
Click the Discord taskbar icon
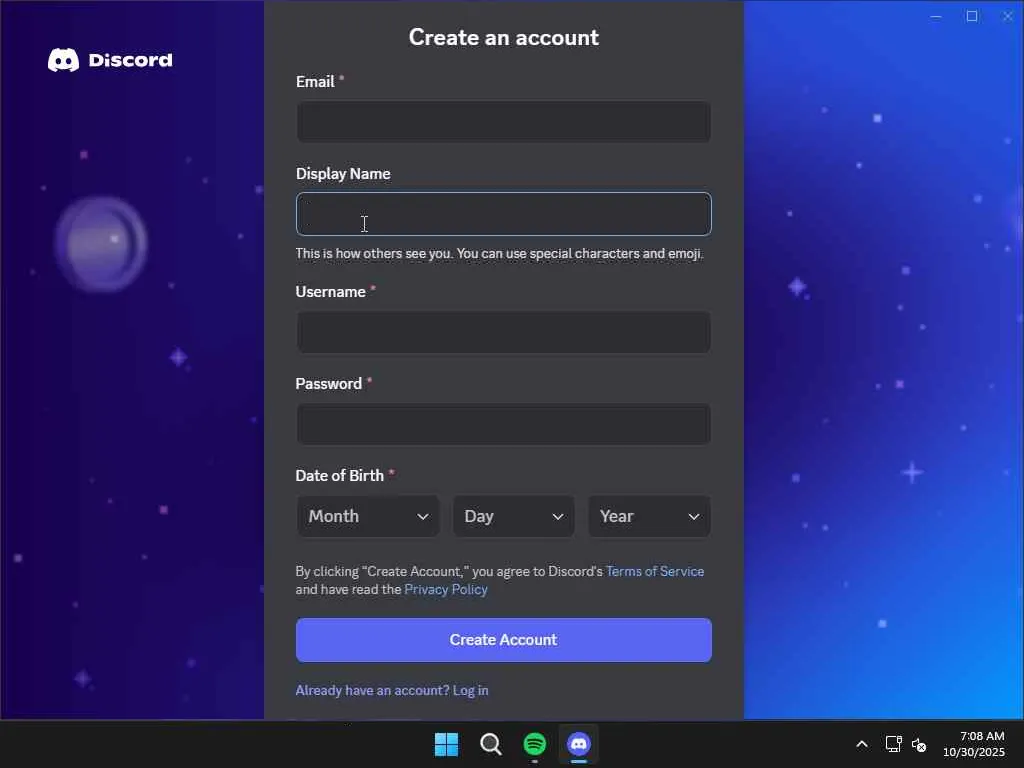(x=579, y=744)
